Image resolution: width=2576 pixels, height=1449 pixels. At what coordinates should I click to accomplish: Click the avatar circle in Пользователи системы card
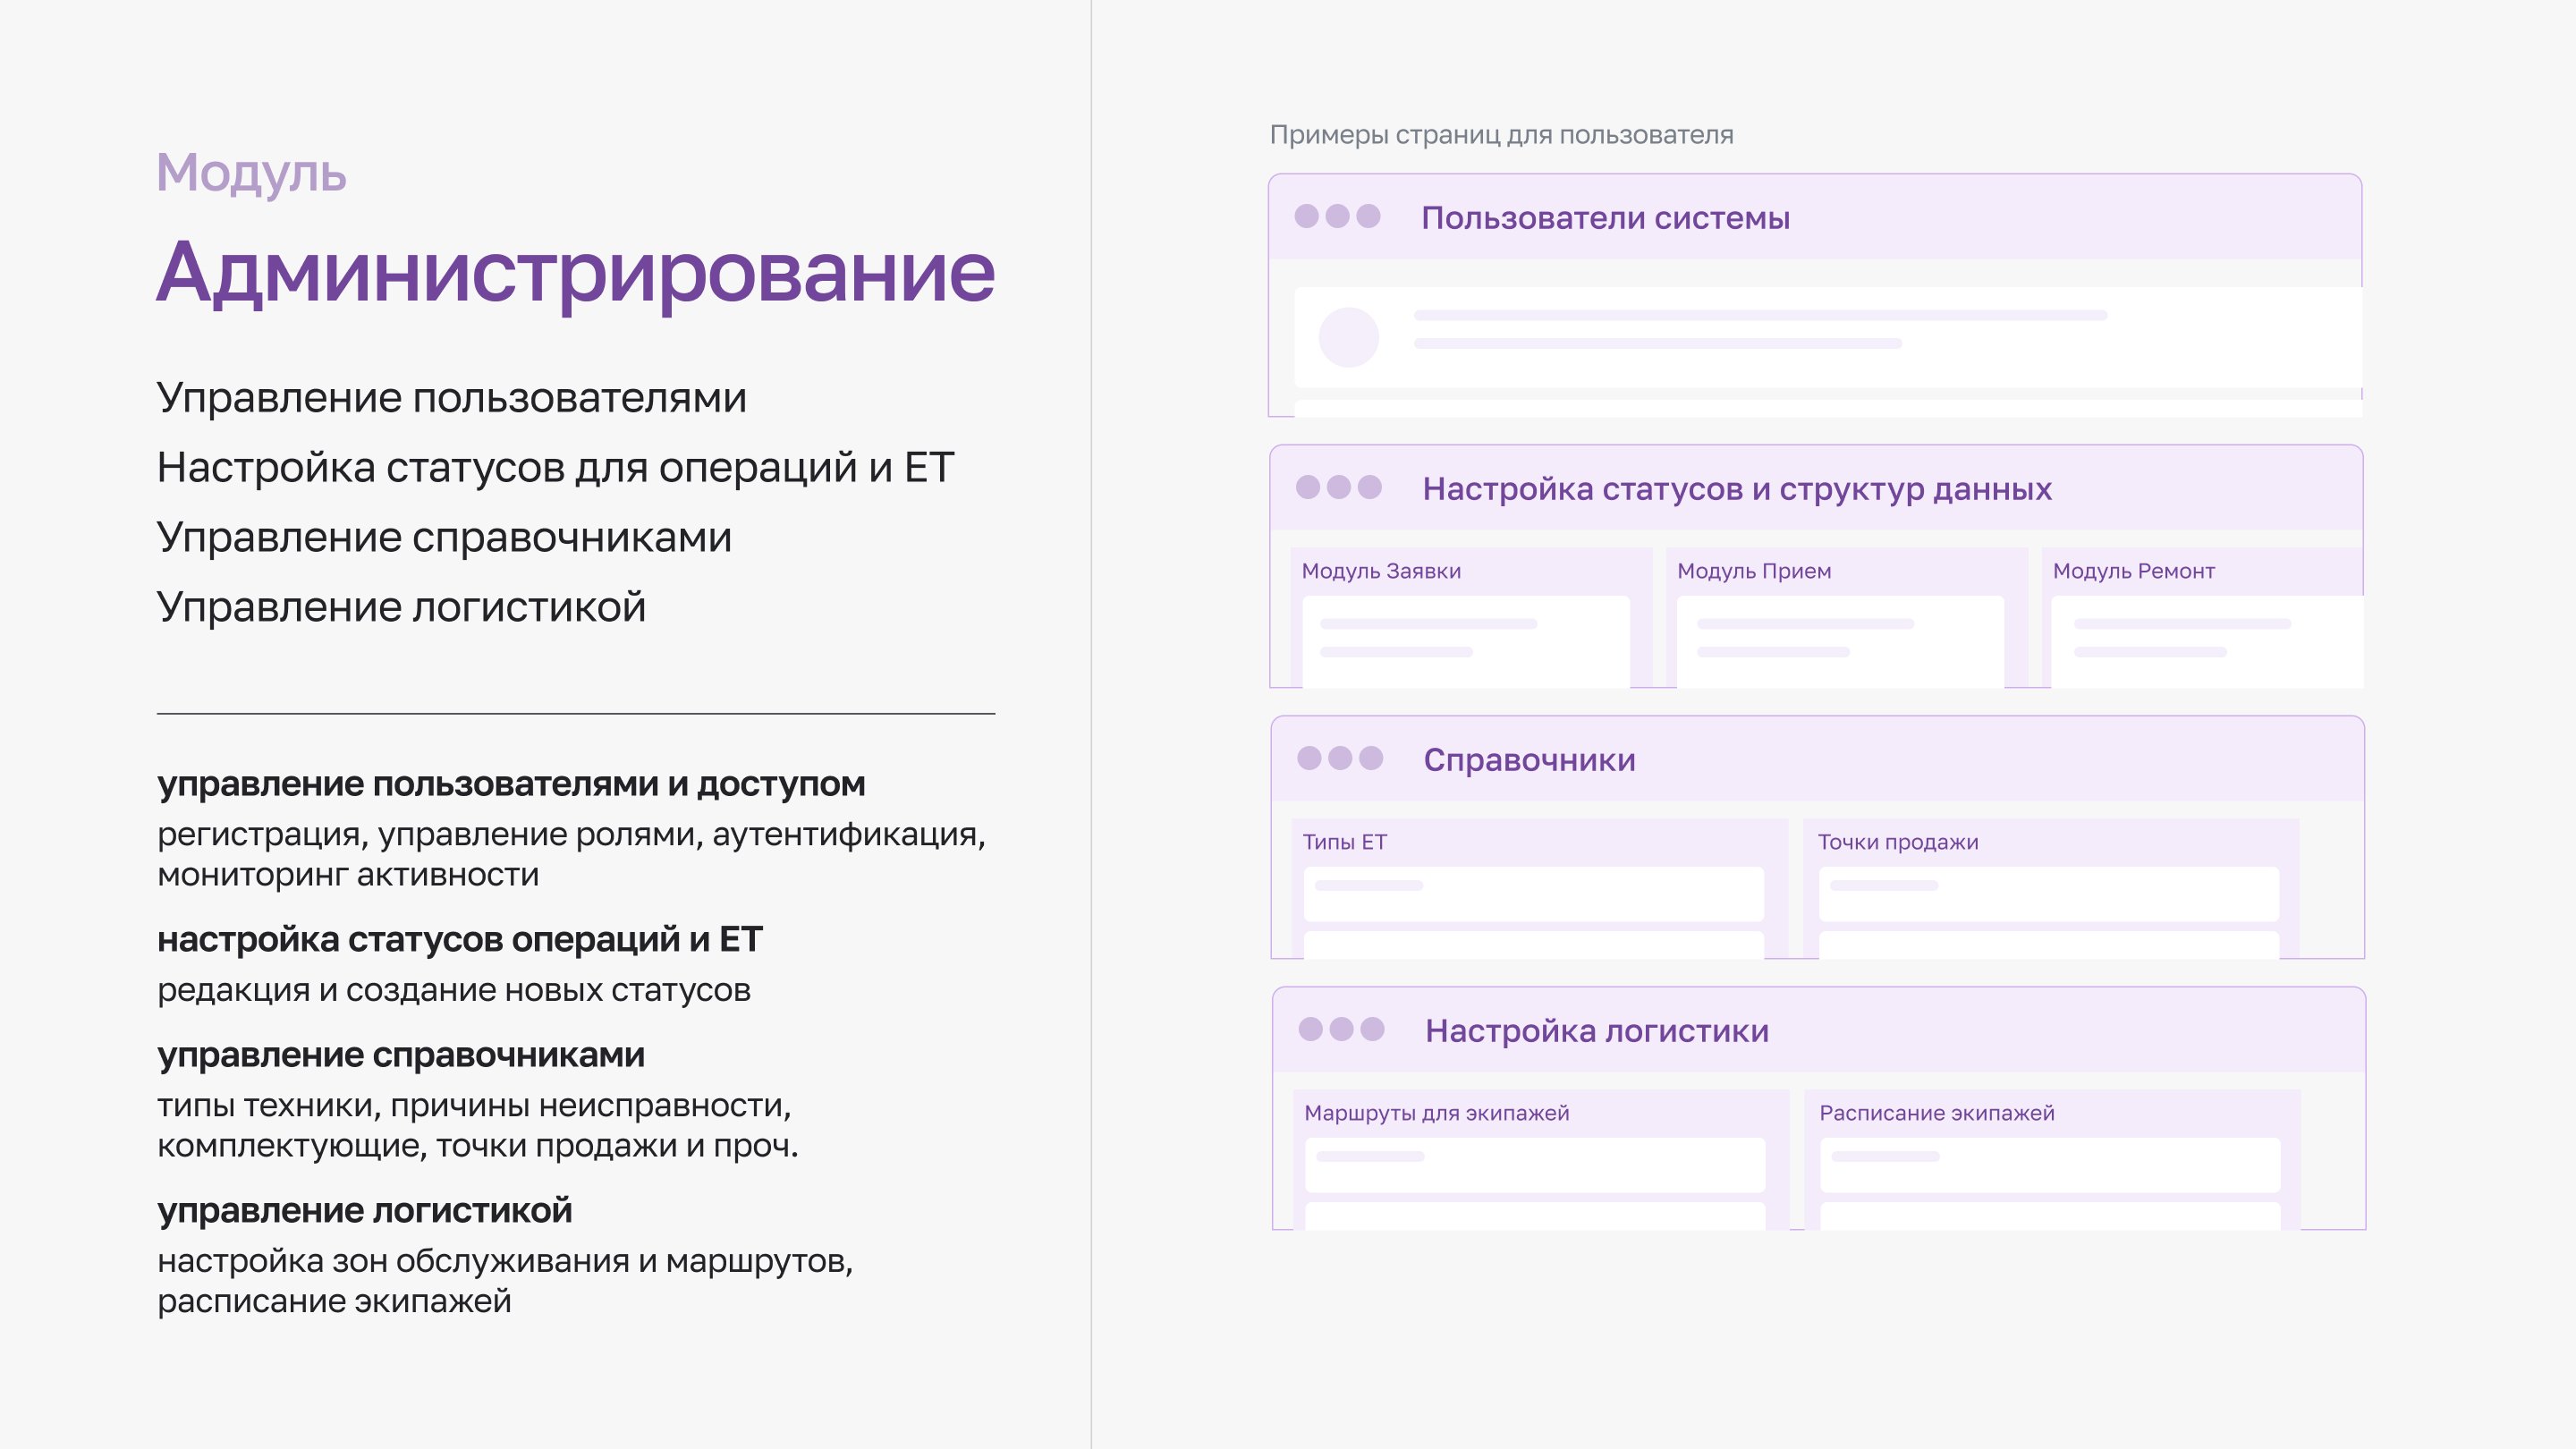1348,337
